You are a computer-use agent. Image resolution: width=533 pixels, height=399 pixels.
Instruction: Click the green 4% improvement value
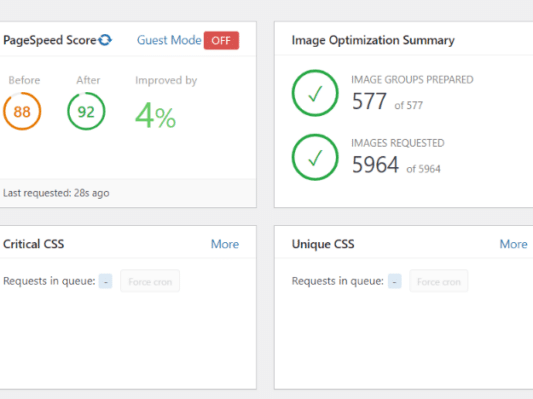pos(155,116)
